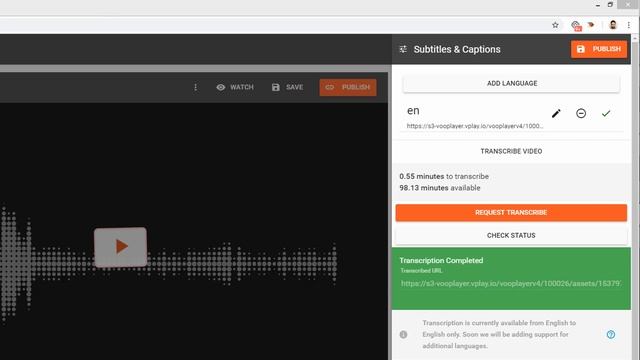Viewport: 640px width, 360px height.
Task: Bookmark this page with the star icon
Action: click(x=555, y=25)
